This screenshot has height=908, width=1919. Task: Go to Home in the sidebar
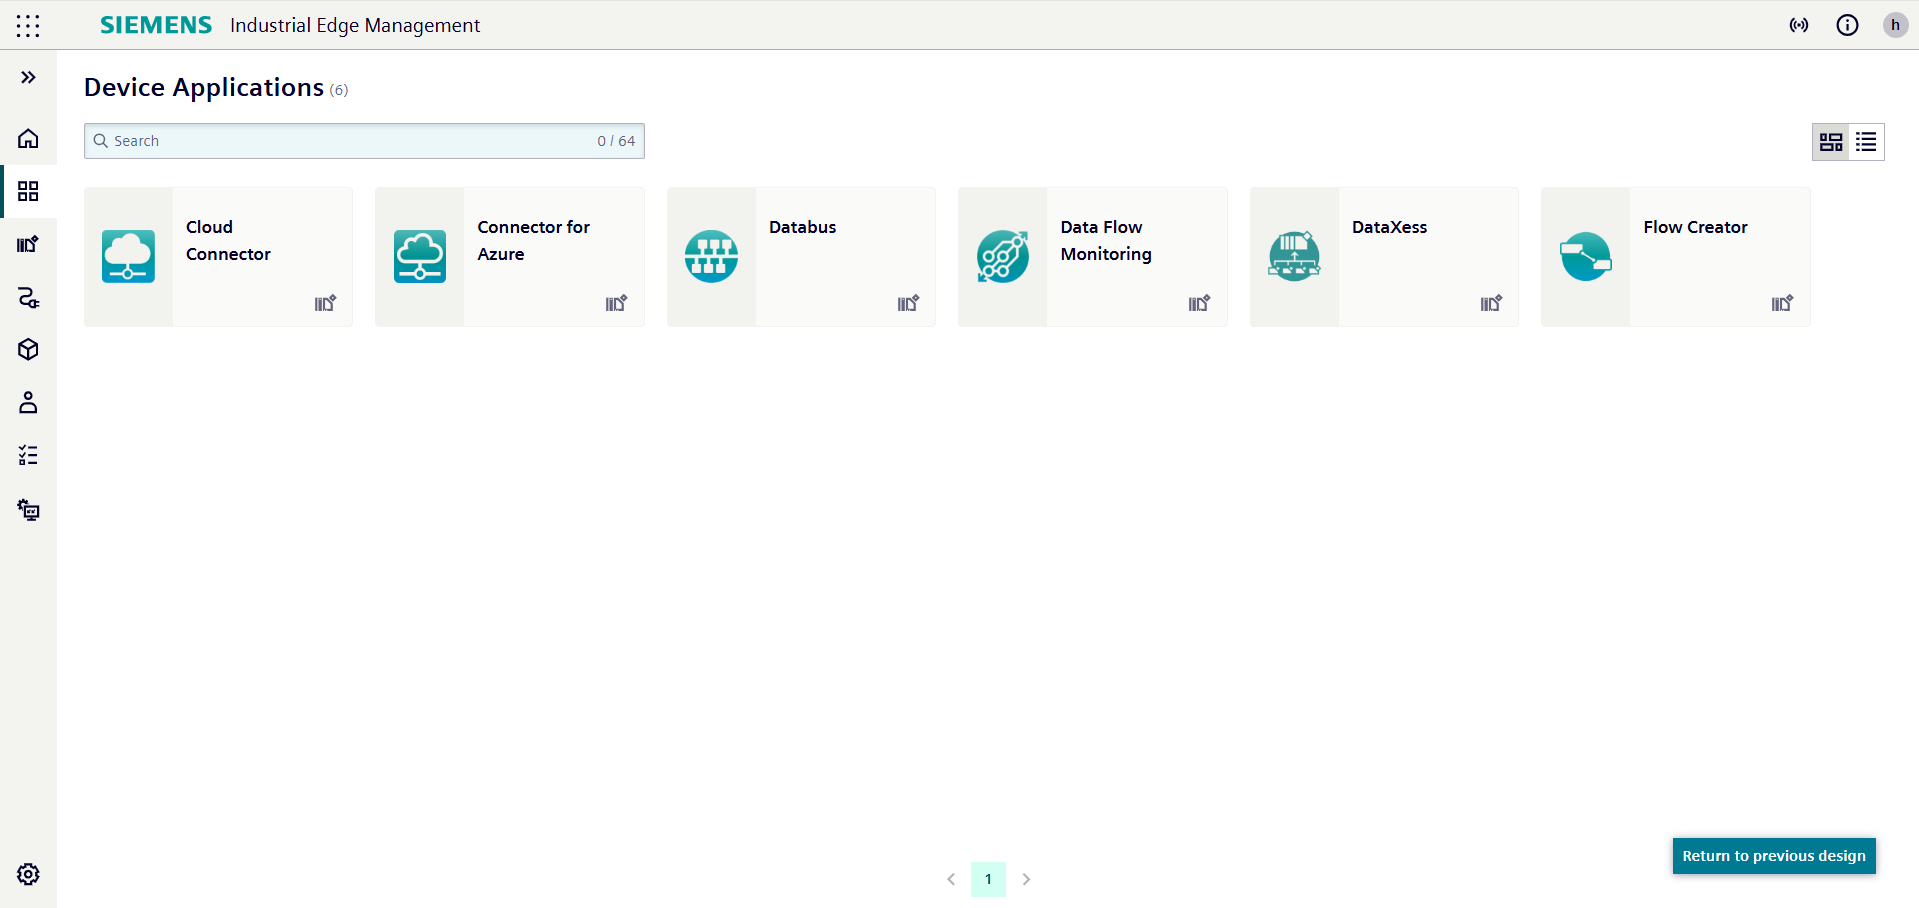point(28,138)
